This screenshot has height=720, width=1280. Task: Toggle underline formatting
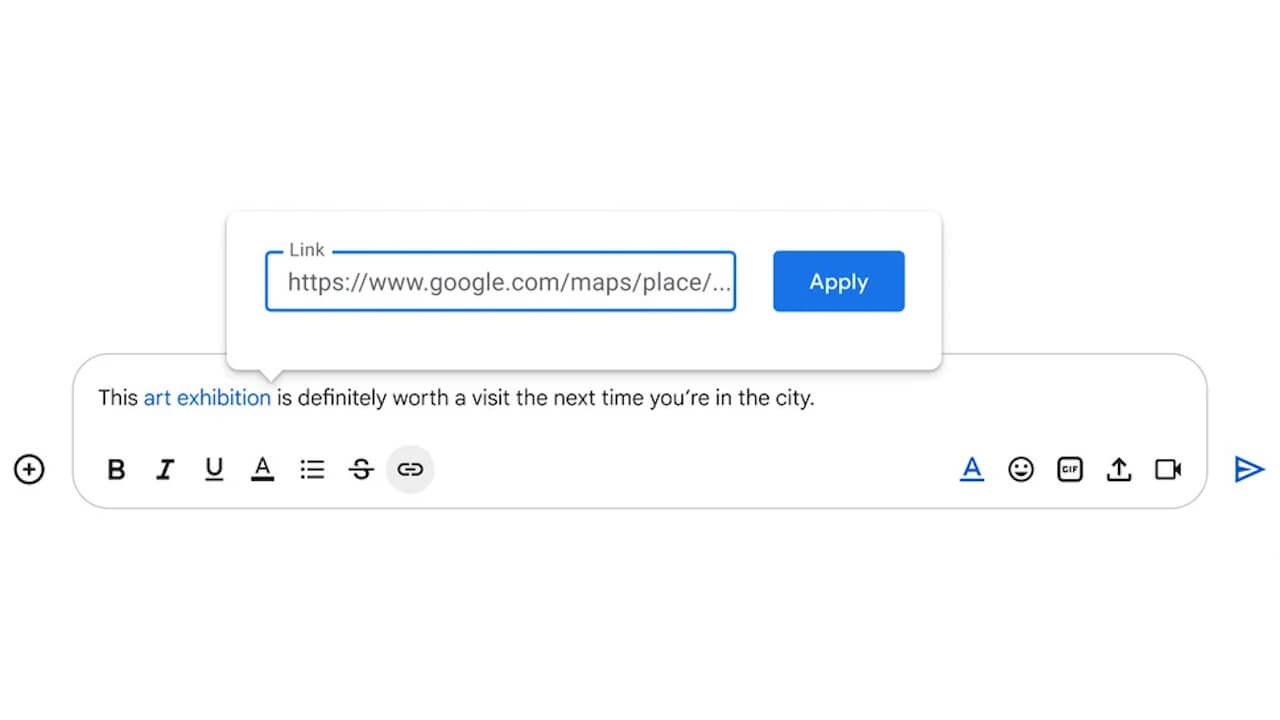coord(214,469)
